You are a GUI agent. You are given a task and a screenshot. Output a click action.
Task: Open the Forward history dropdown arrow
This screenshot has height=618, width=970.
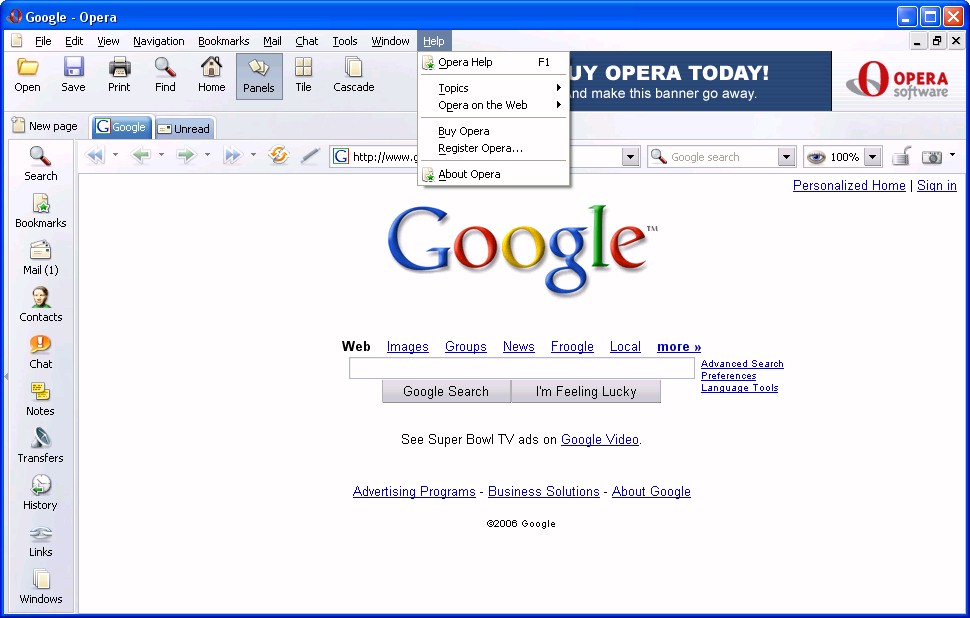(x=207, y=155)
